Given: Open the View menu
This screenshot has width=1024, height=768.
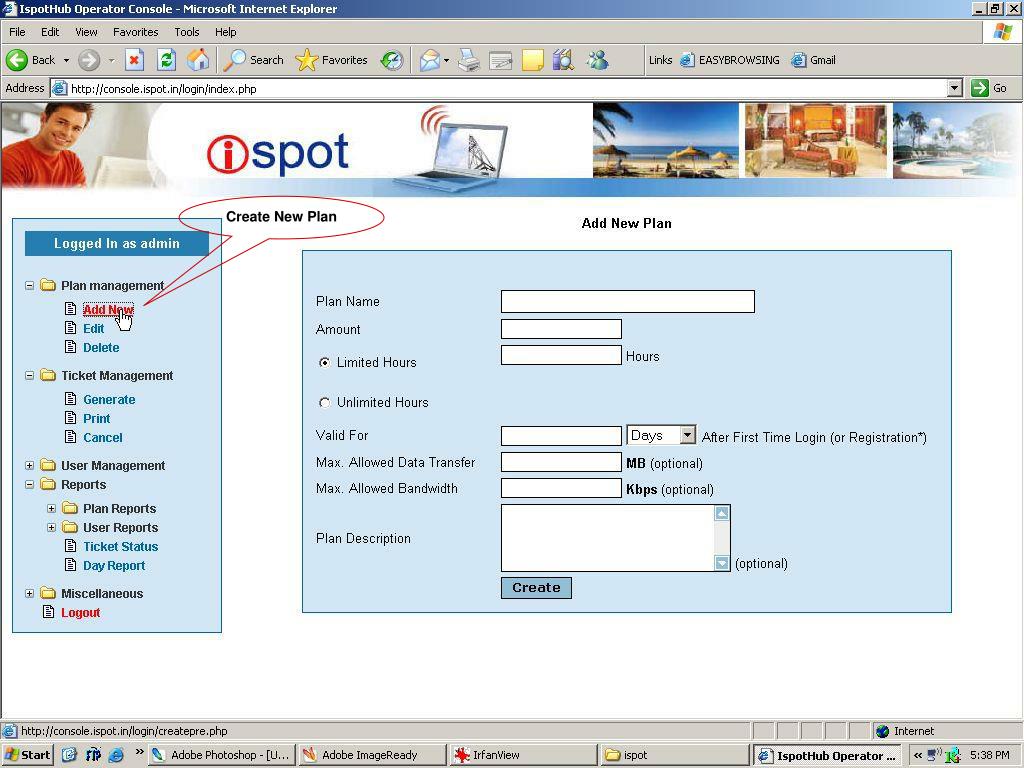Looking at the screenshot, I should pos(86,32).
